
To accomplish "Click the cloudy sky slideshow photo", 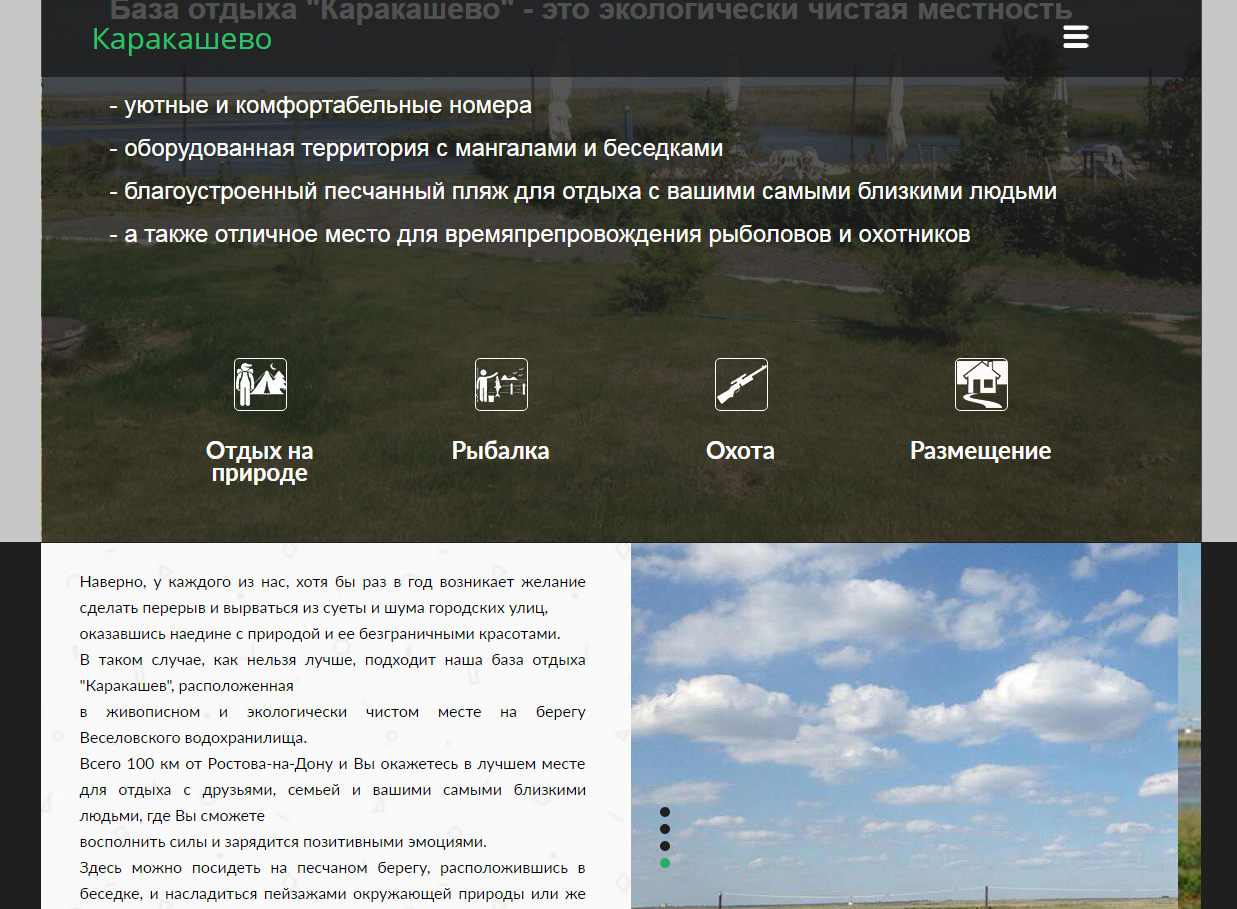I will point(904,726).
